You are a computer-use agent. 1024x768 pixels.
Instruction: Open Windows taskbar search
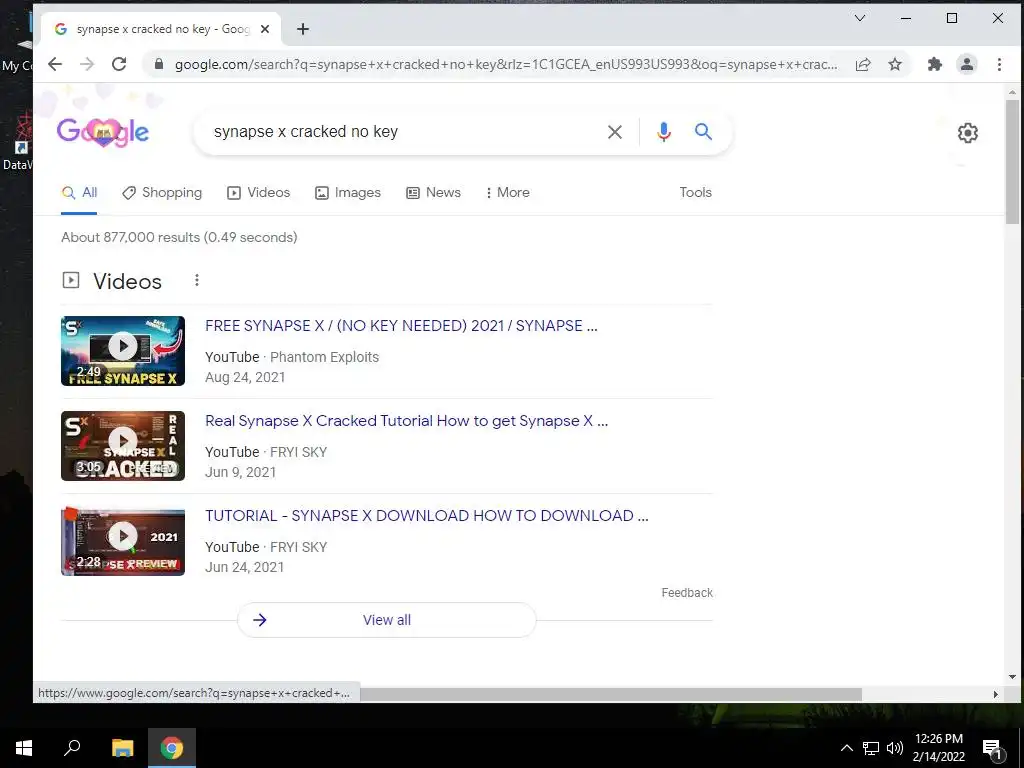pos(72,748)
